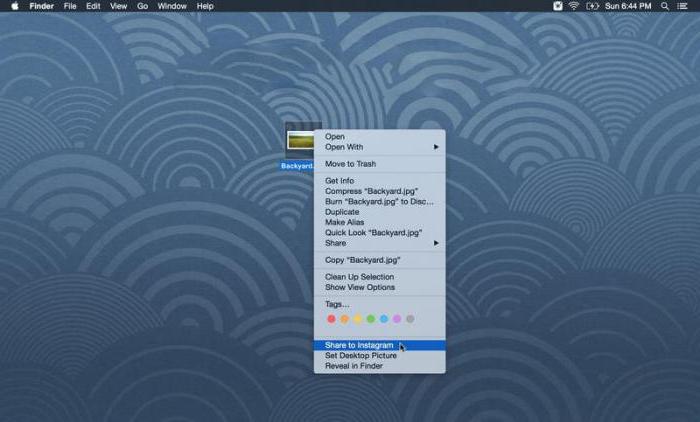Open the Apple menu

[15, 6]
